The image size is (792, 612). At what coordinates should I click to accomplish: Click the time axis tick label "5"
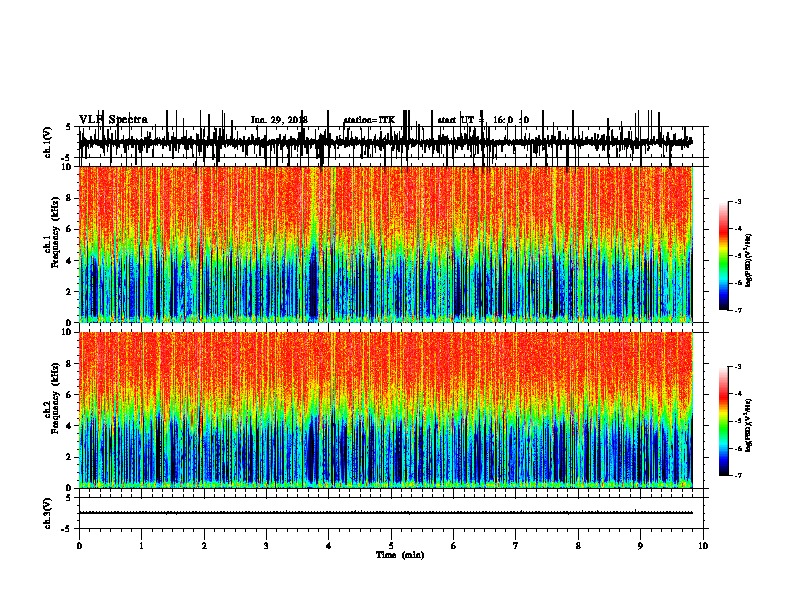pyautogui.click(x=391, y=546)
